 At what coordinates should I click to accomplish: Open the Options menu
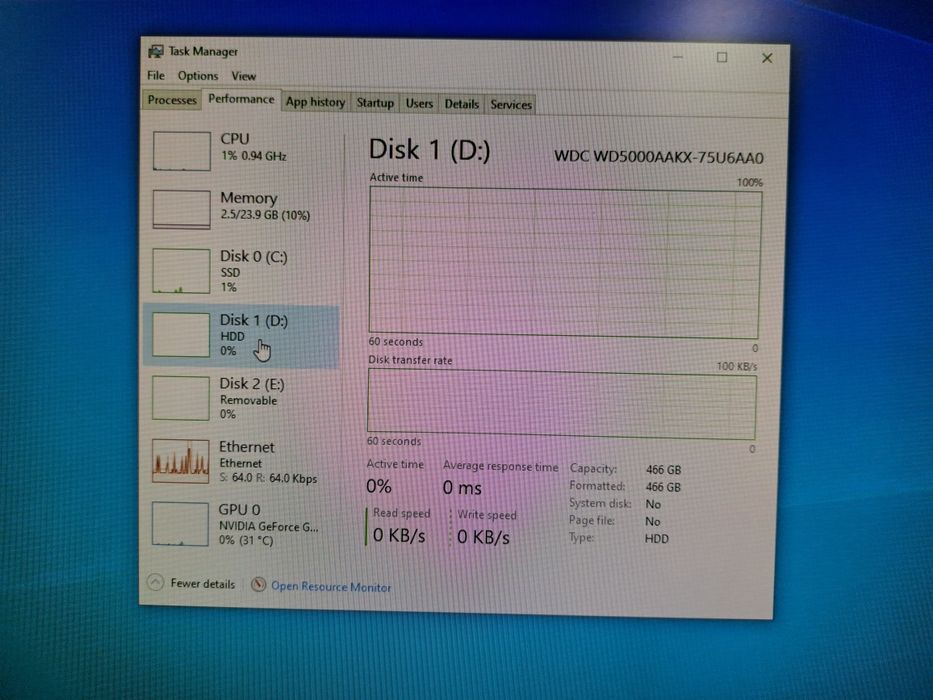pyautogui.click(x=198, y=76)
